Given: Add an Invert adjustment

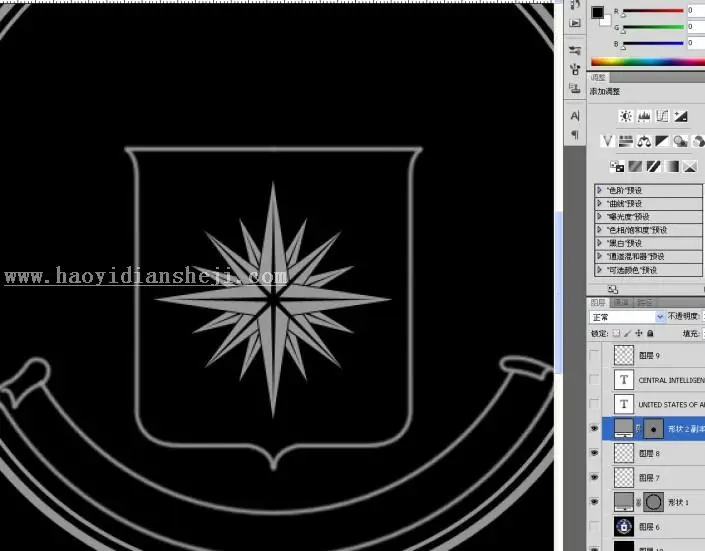Looking at the screenshot, I should click(617, 166).
